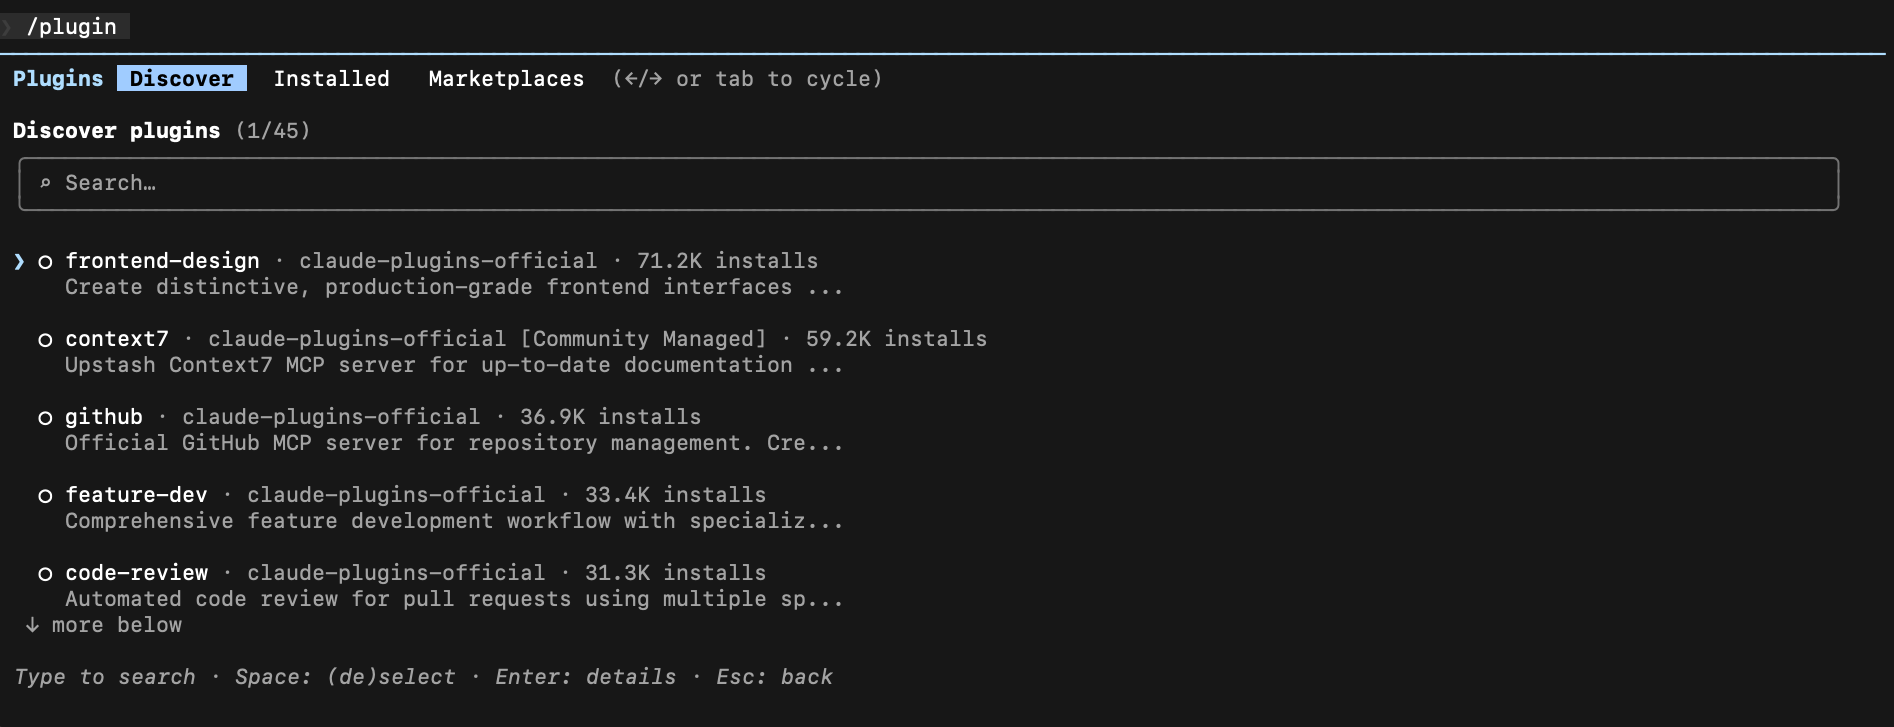Viewport: 1894px width, 727px height.
Task: Toggle the frontend-design plugin selection circle
Action: [x=45, y=262]
